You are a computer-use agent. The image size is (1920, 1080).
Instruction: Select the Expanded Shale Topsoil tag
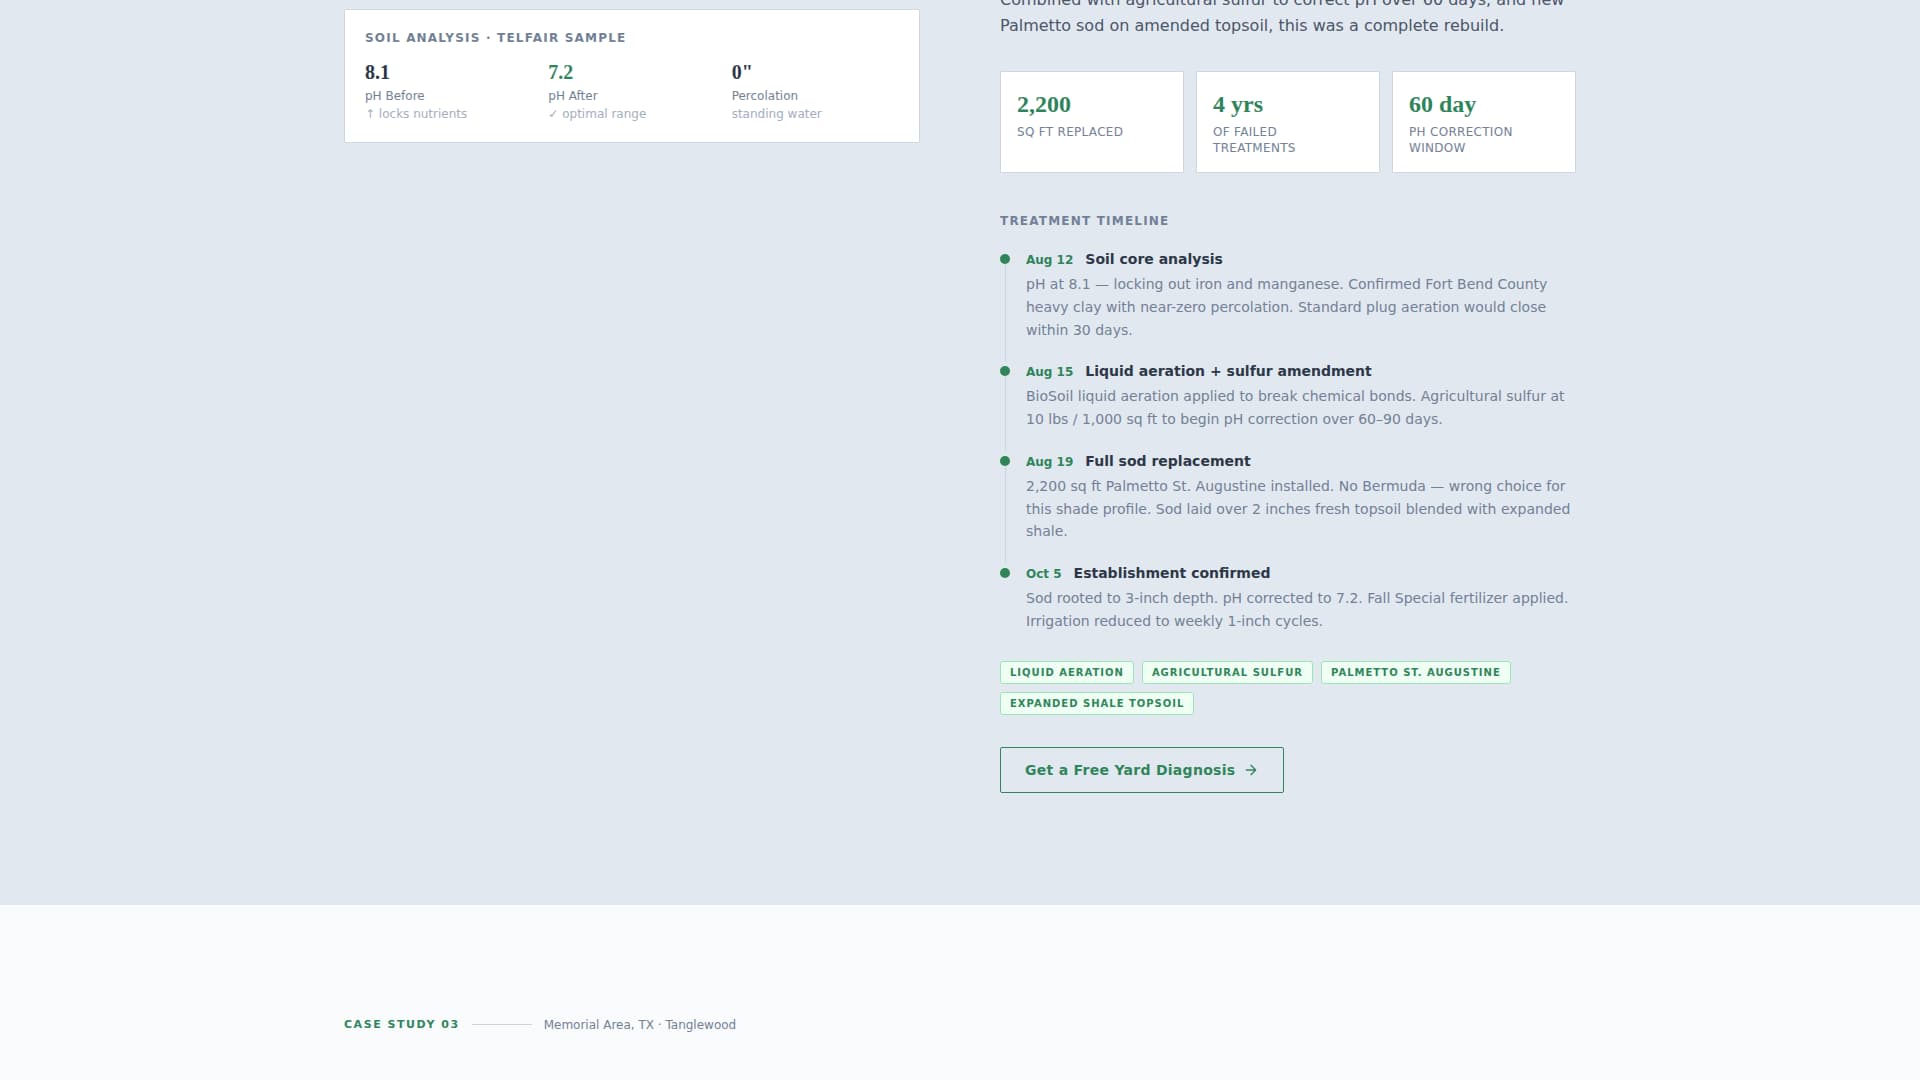(x=1096, y=703)
